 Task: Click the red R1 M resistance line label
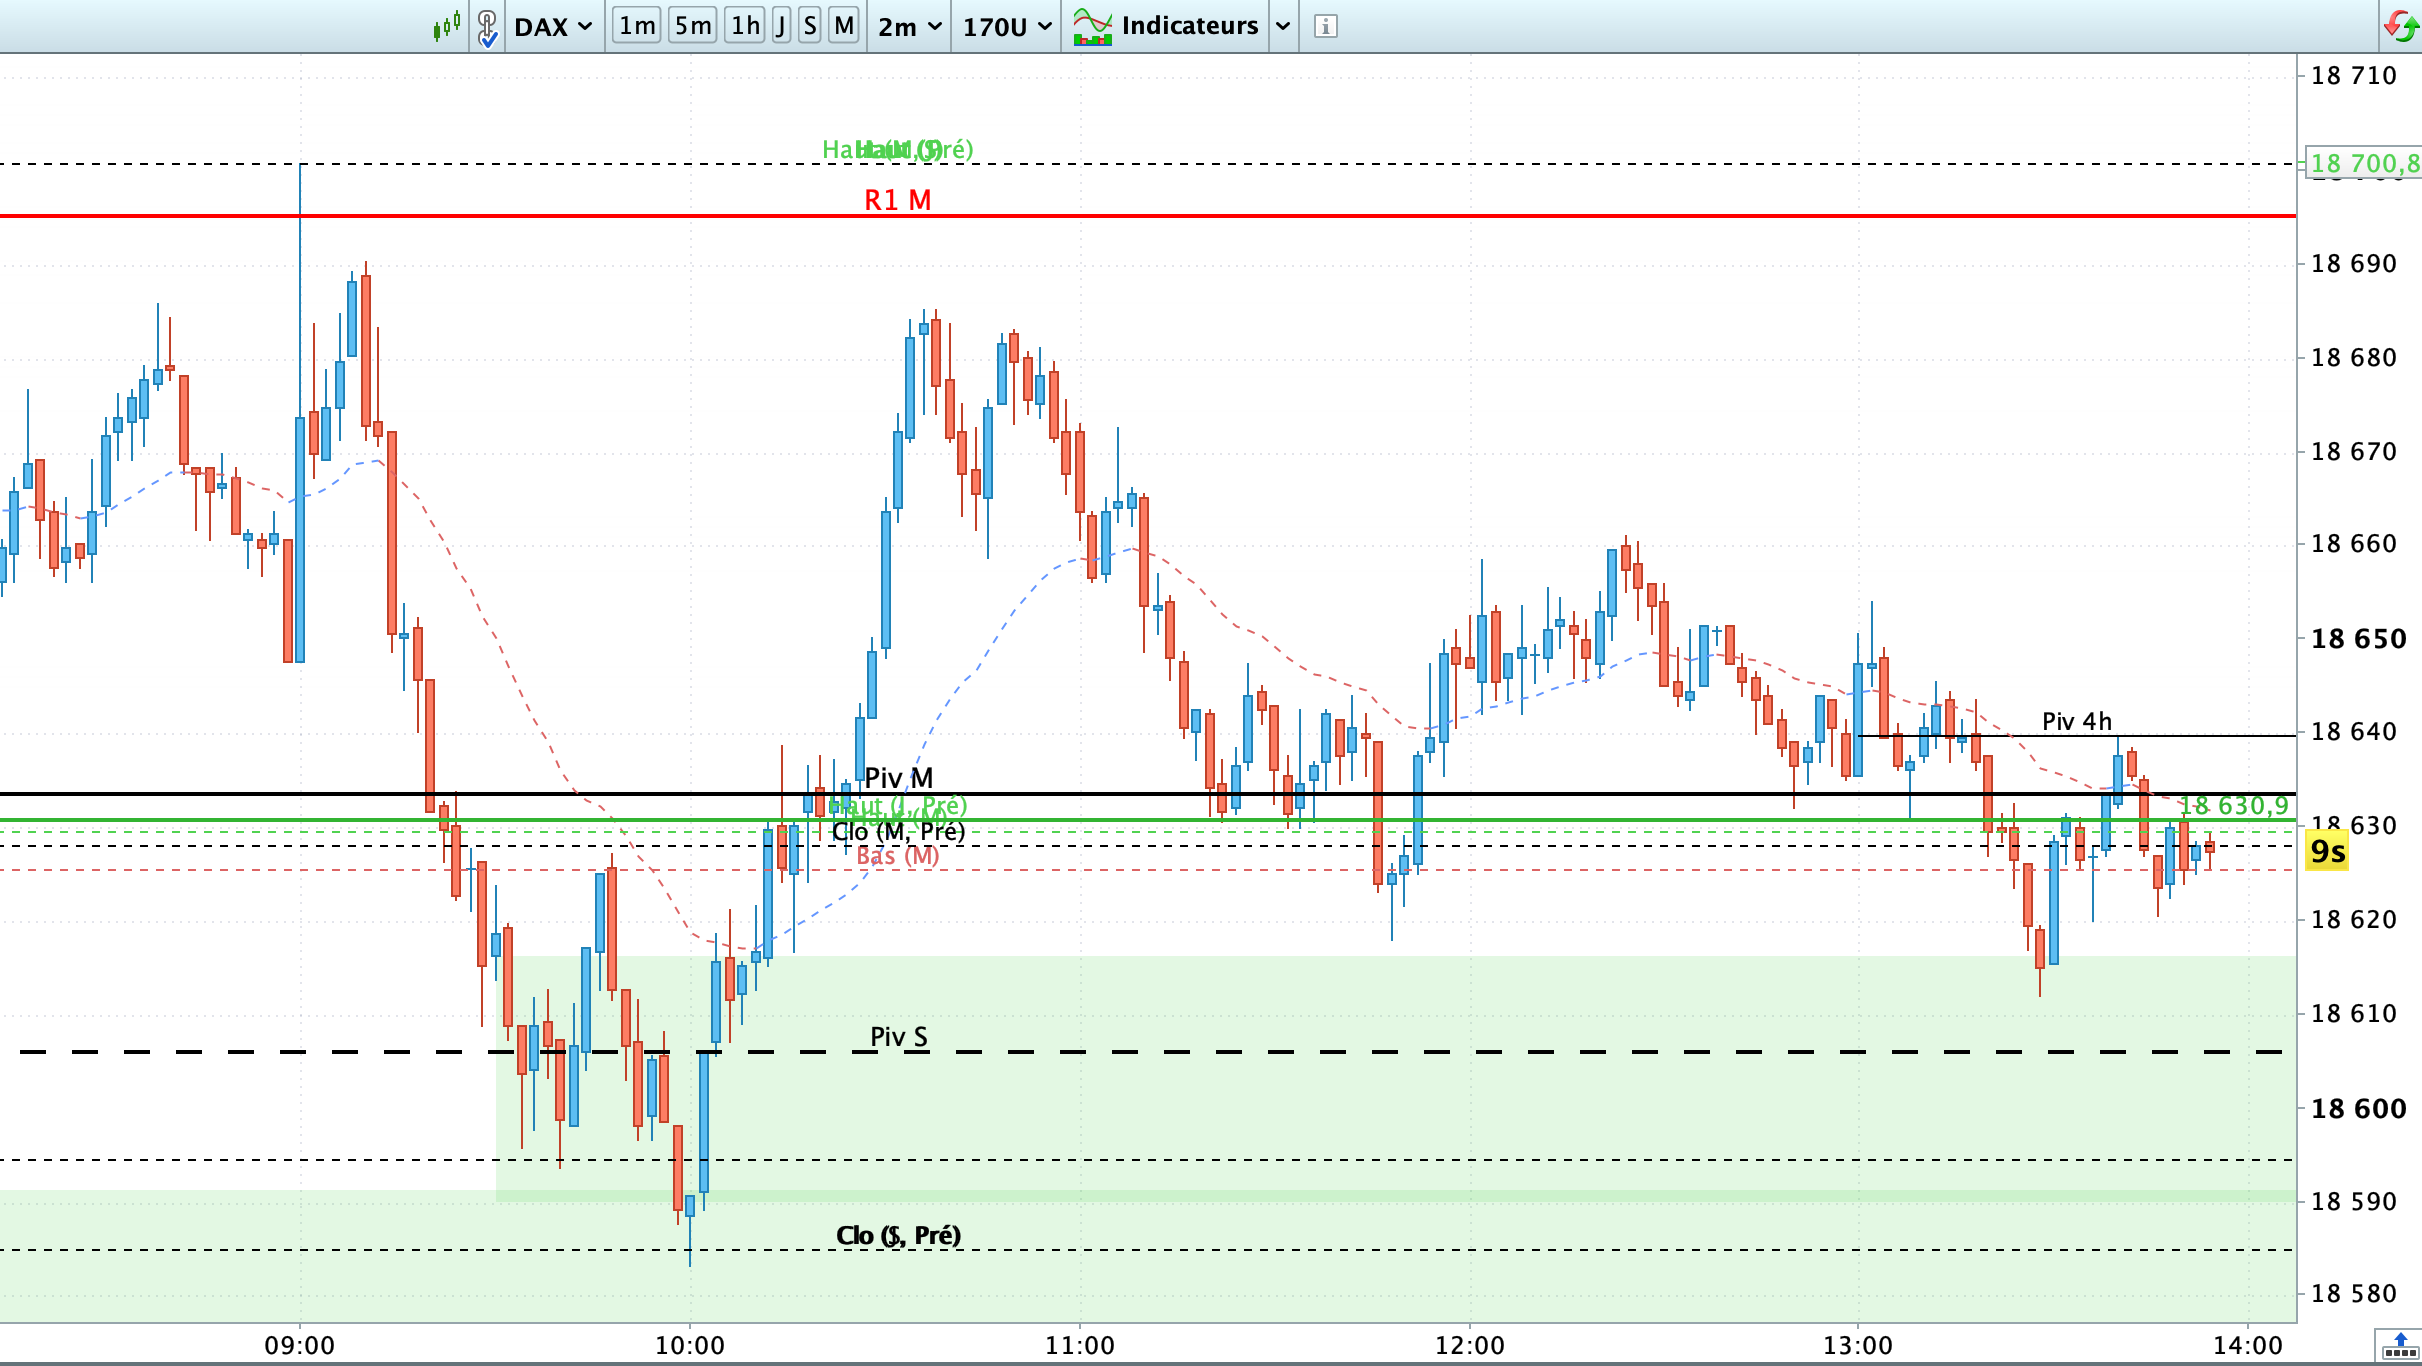point(897,200)
